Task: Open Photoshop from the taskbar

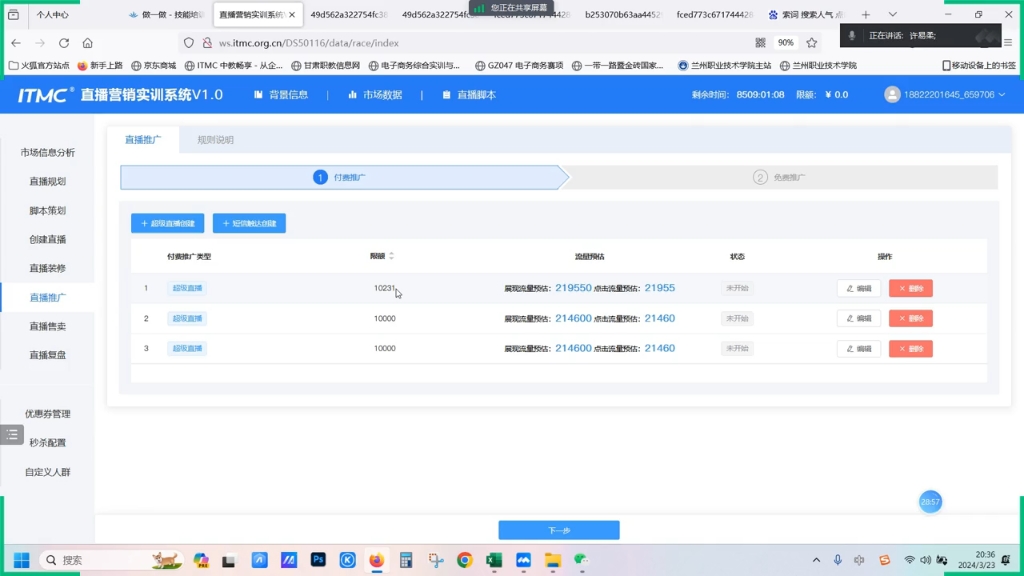Action: click(318, 560)
